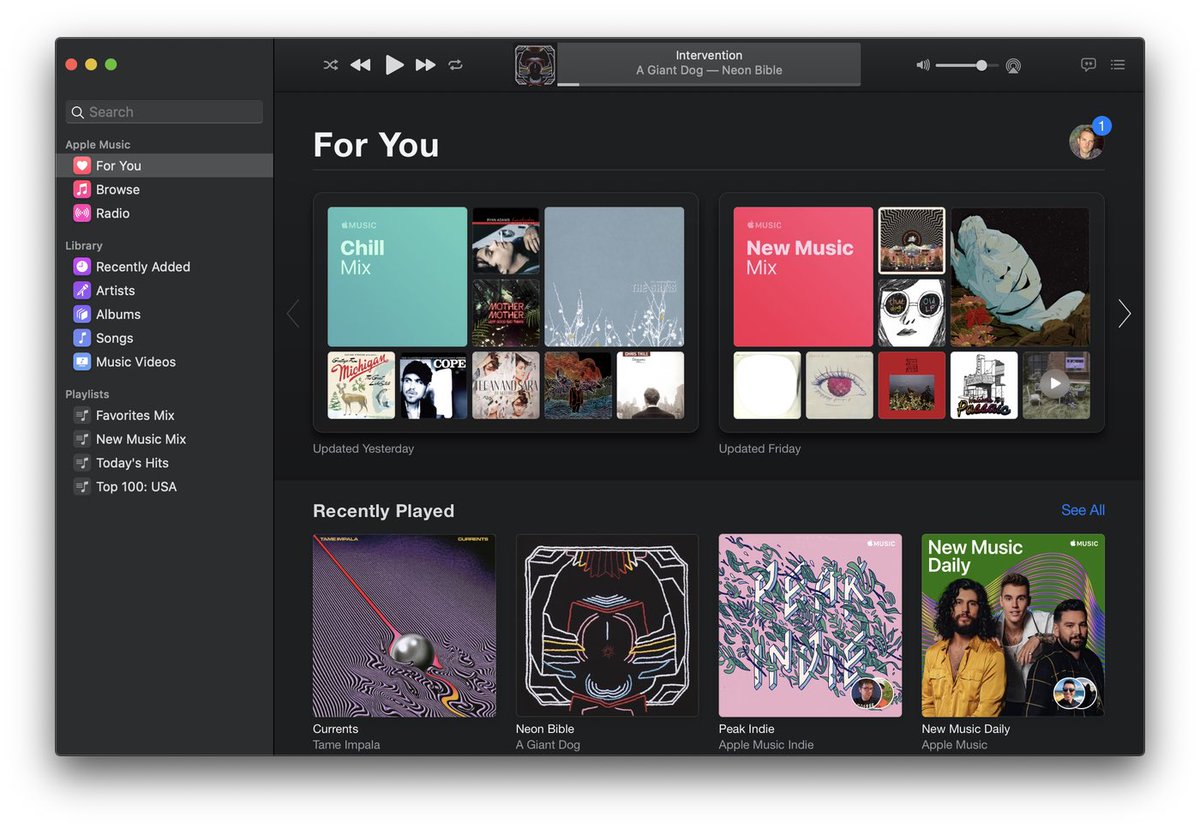Click the Intervention song title
Image resolution: width=1200 pixels, height=829 pixels.
[x=709, y=55]
